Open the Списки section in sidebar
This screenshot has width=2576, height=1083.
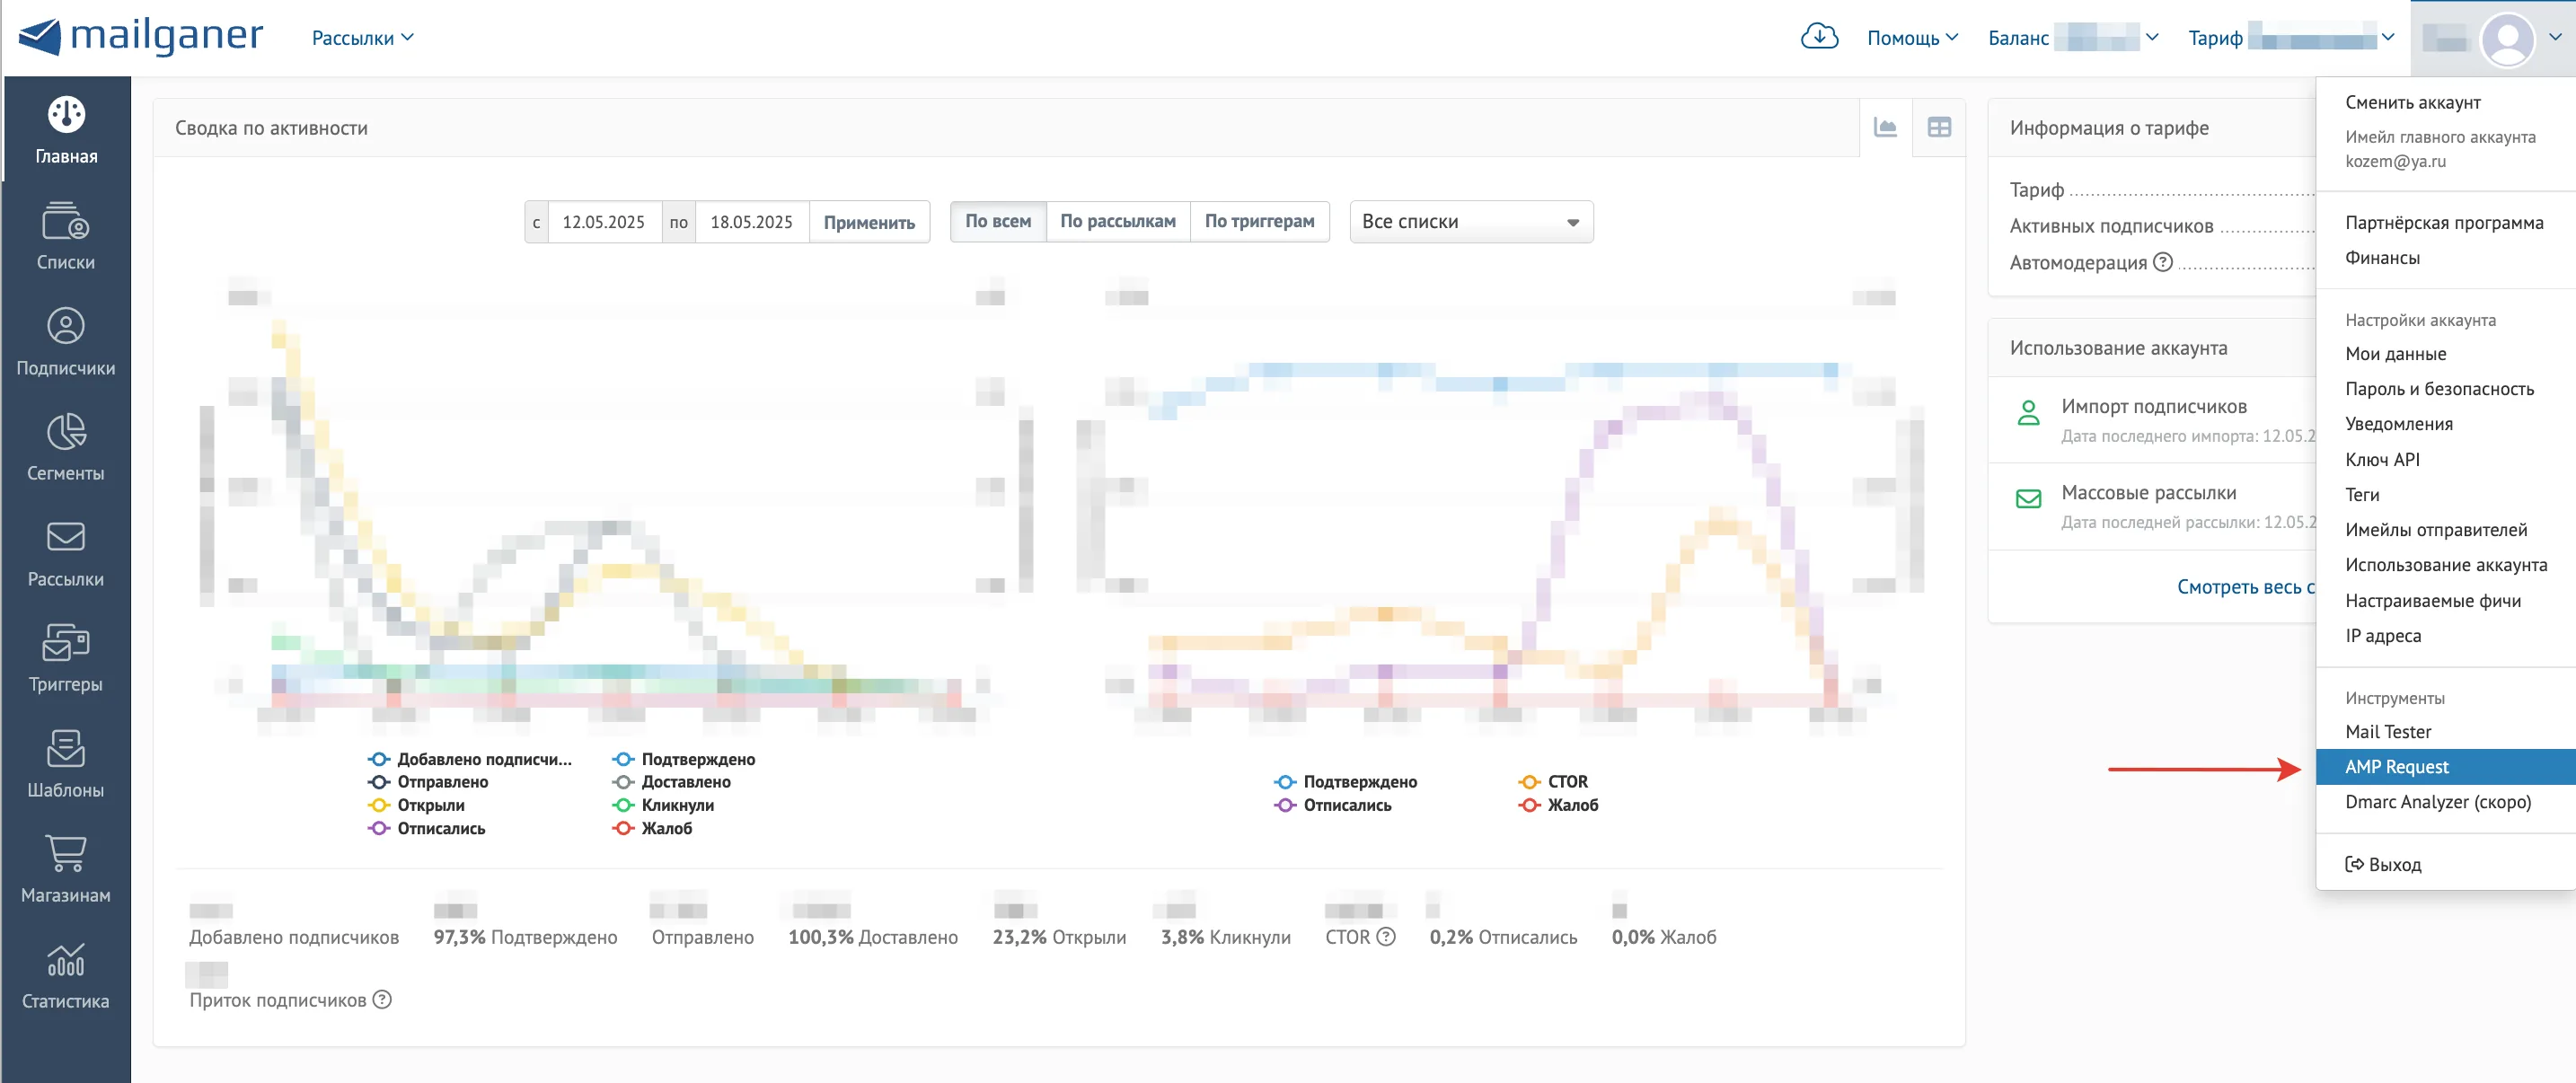[x=66, y=236]
